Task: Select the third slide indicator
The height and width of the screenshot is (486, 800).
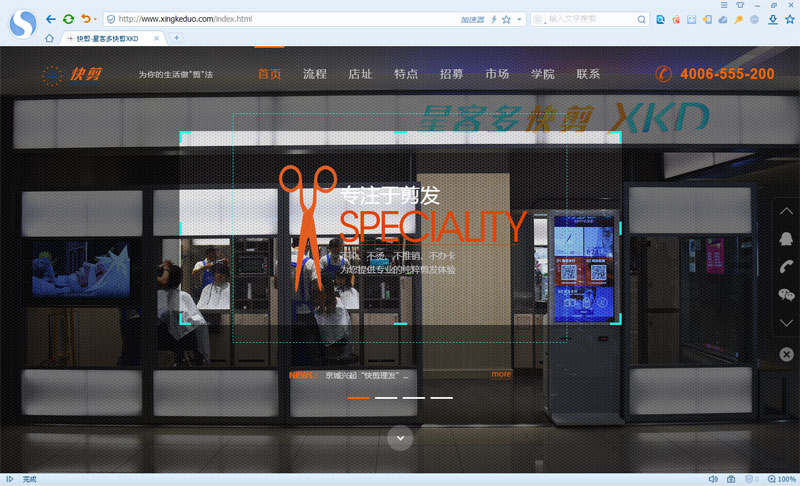Action: 414,398
